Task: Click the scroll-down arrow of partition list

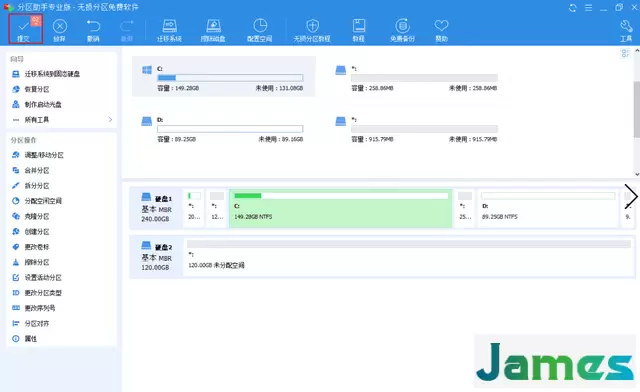Action: [x=637, y=174]
